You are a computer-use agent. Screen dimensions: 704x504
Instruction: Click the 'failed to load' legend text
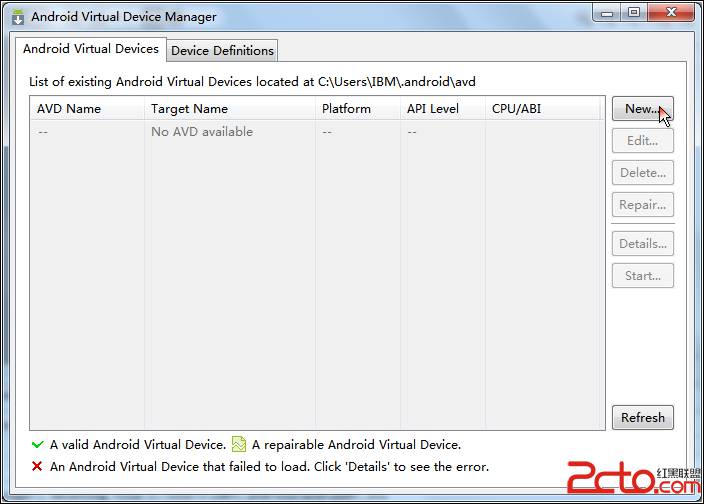click(269, 467)
